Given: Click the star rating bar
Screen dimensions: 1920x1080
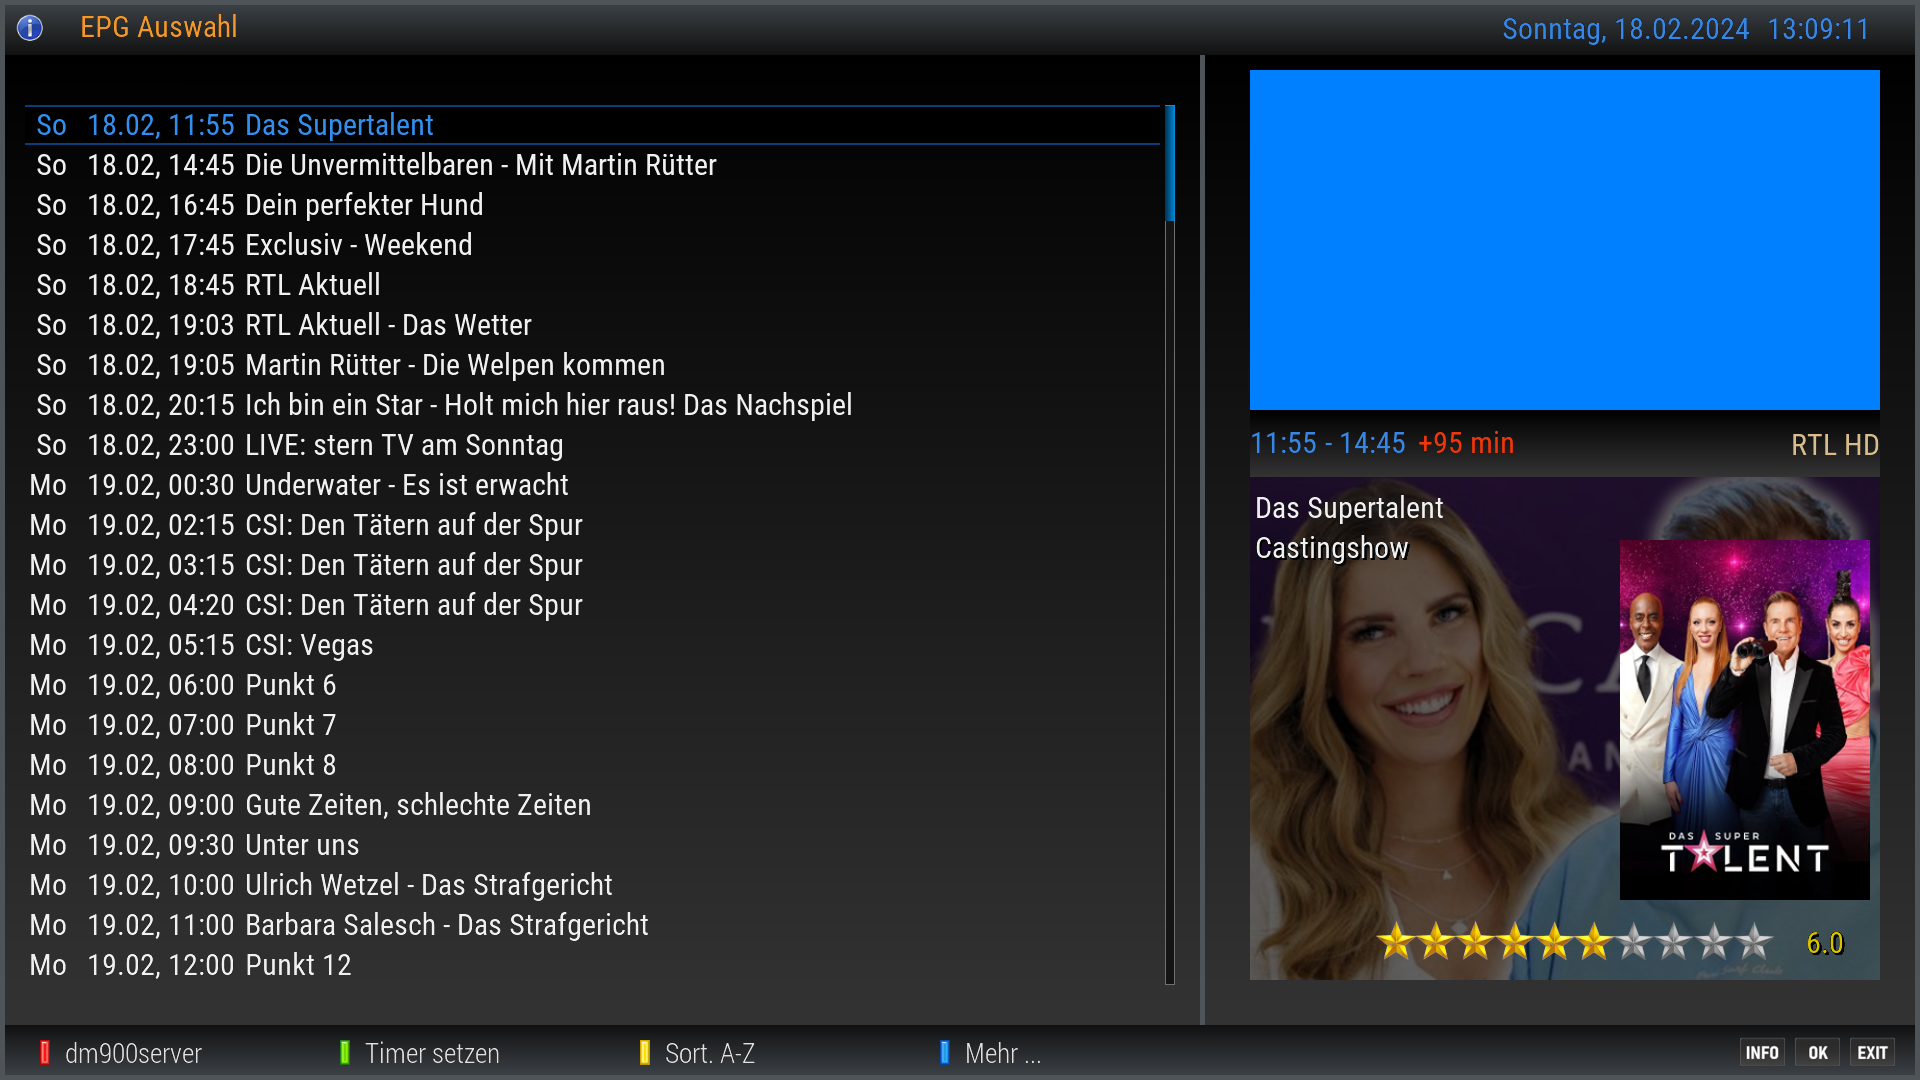Looking at the screenshot, I should [x=1574, y=942].
